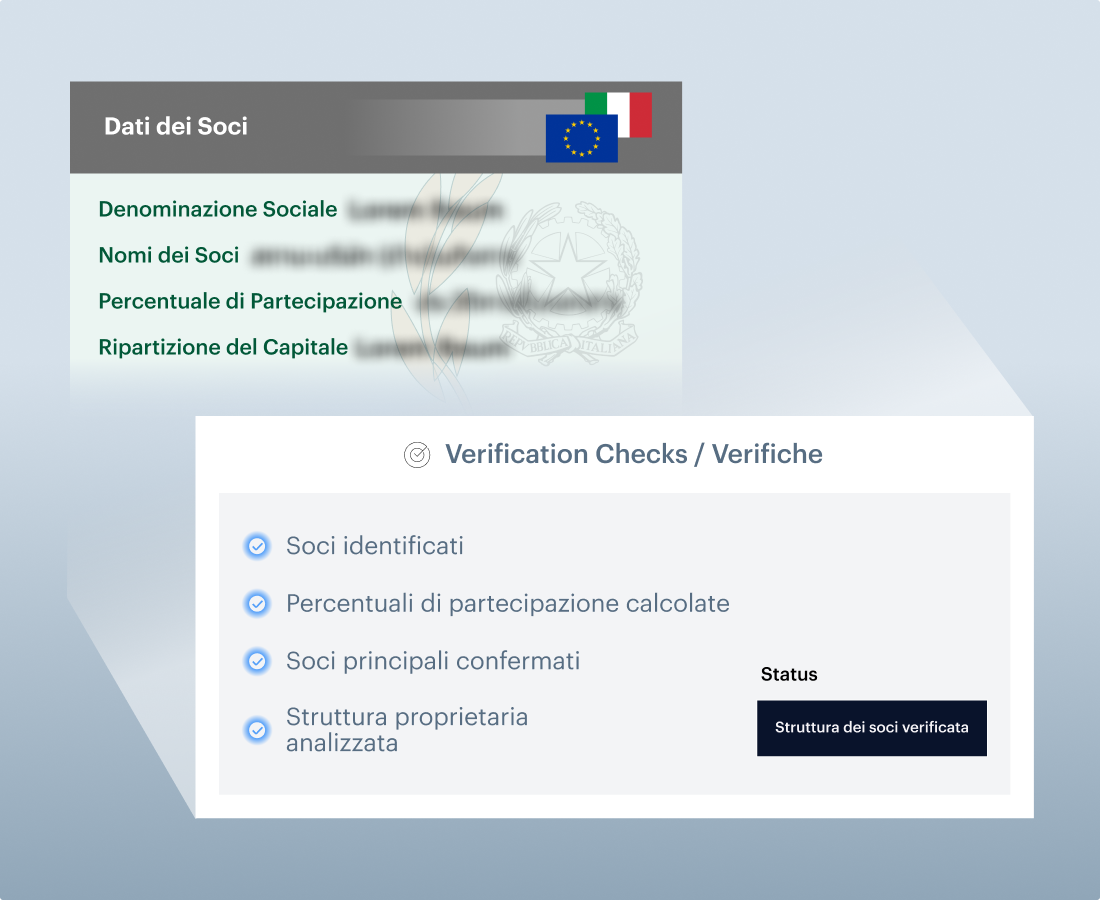The image size is (1100, 900).
Task: Select the Dati dei Soci header title
Action: 176,127
